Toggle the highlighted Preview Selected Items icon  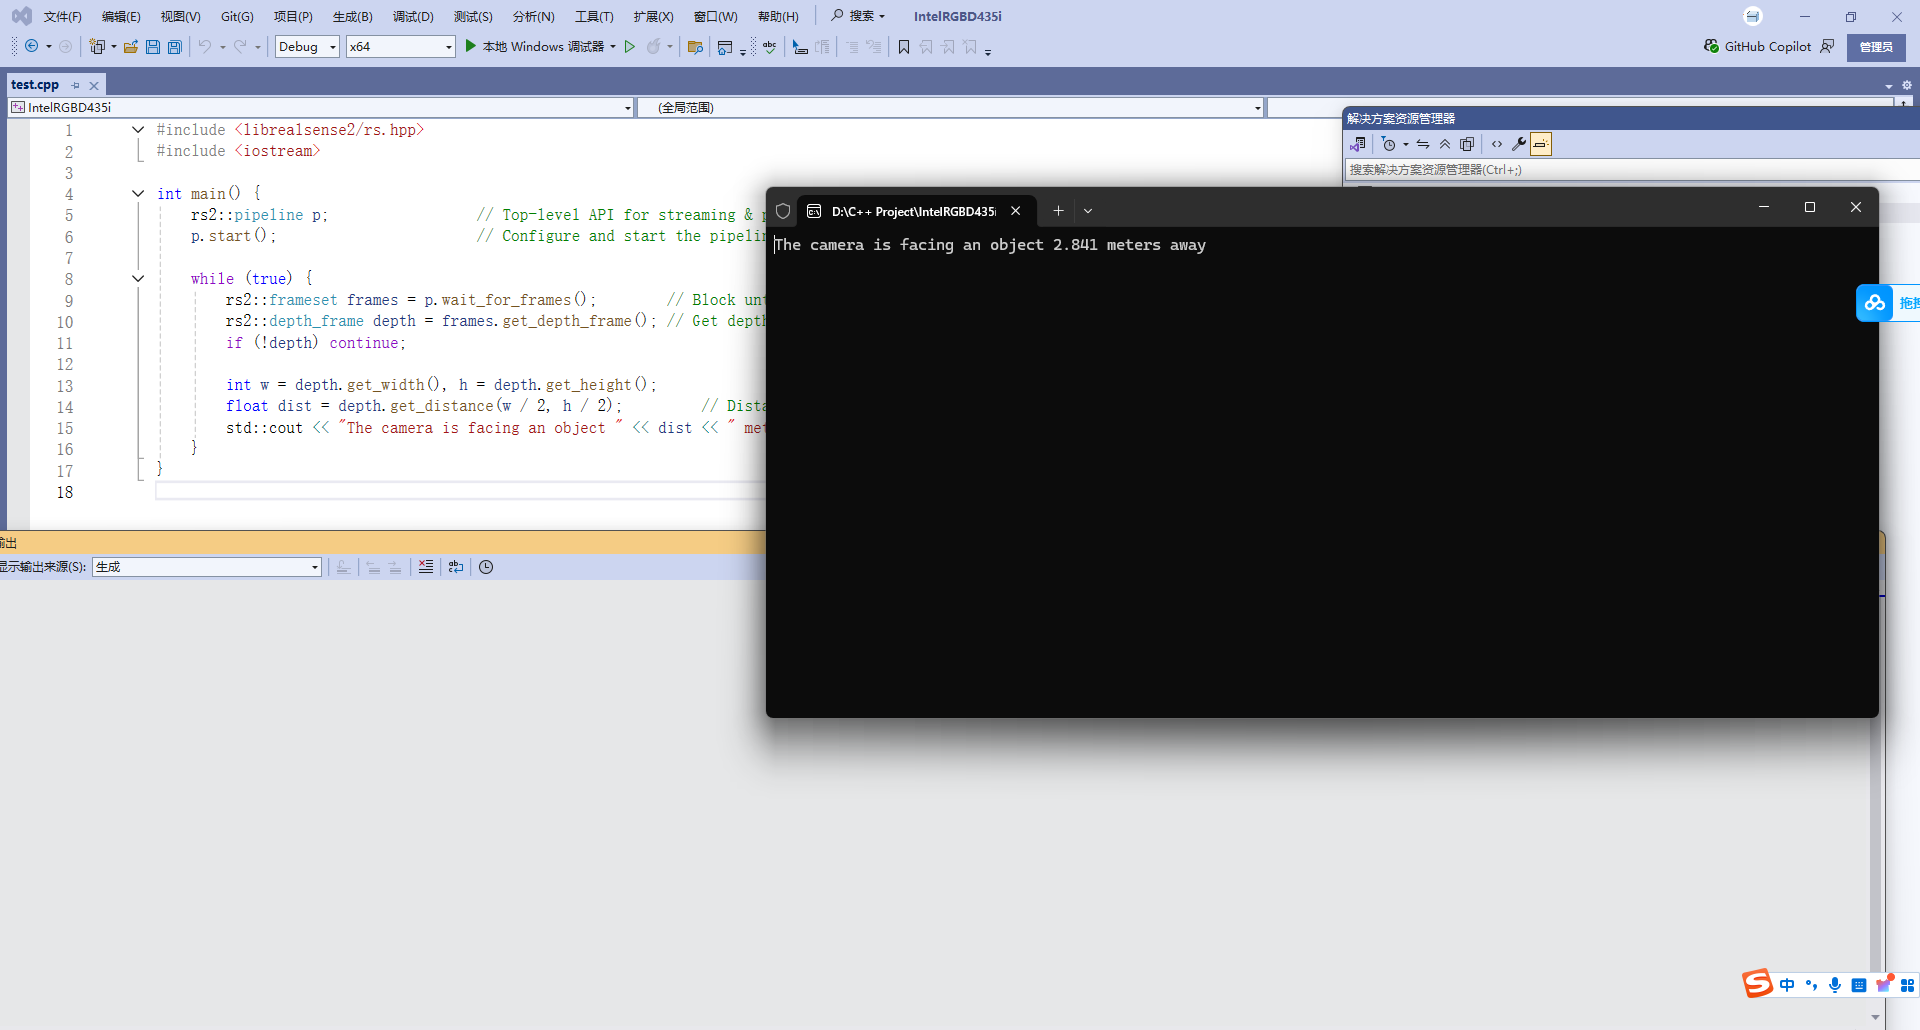(x=1541, y=144)
